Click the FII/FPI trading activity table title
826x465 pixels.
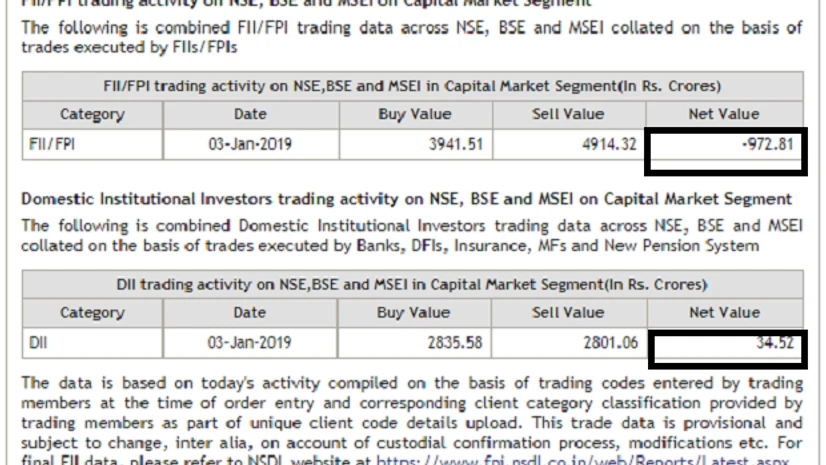click(x=412, y=86)
